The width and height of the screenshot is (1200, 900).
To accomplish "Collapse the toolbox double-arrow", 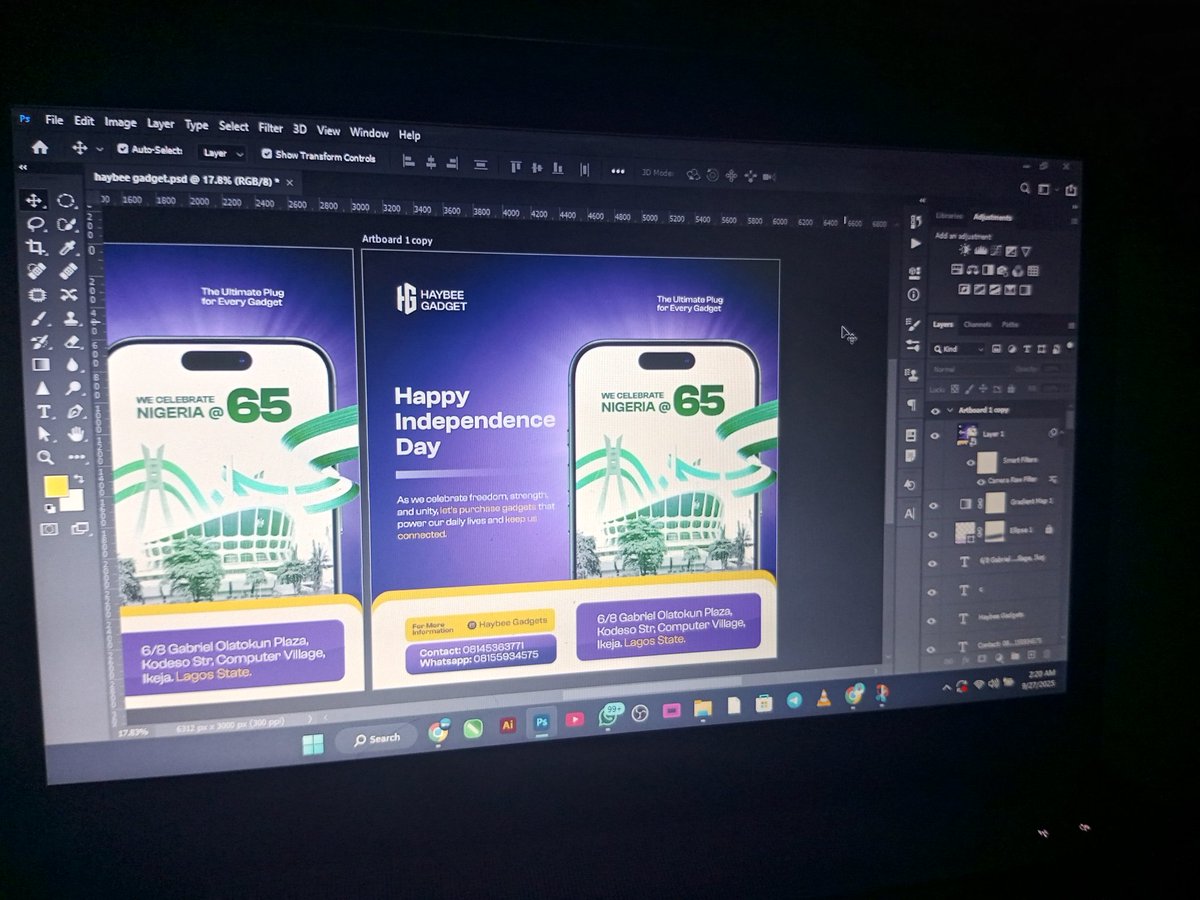I will click(23, 168).
